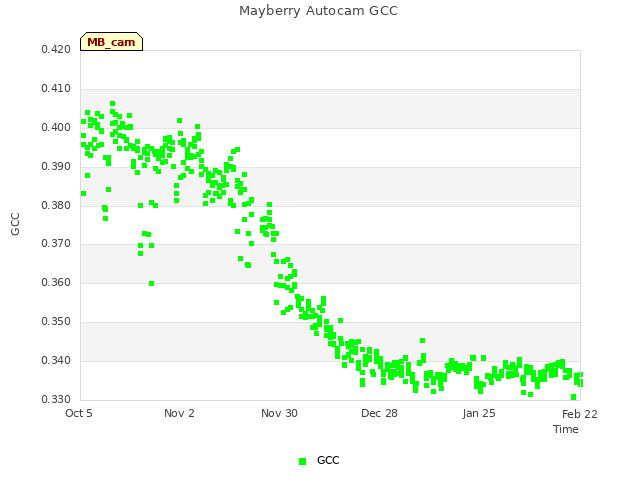This screenshot has width=640, height=480.
Task: Click the Dec 28 x-axis label
Action: point(379,413)
